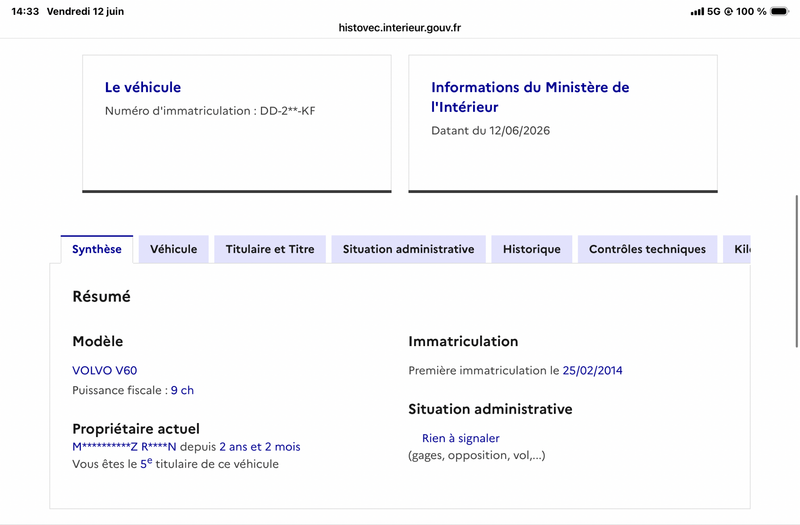Click the 9 ch fiscal power value
The image size is (800, 525).
tap(182, 390)
